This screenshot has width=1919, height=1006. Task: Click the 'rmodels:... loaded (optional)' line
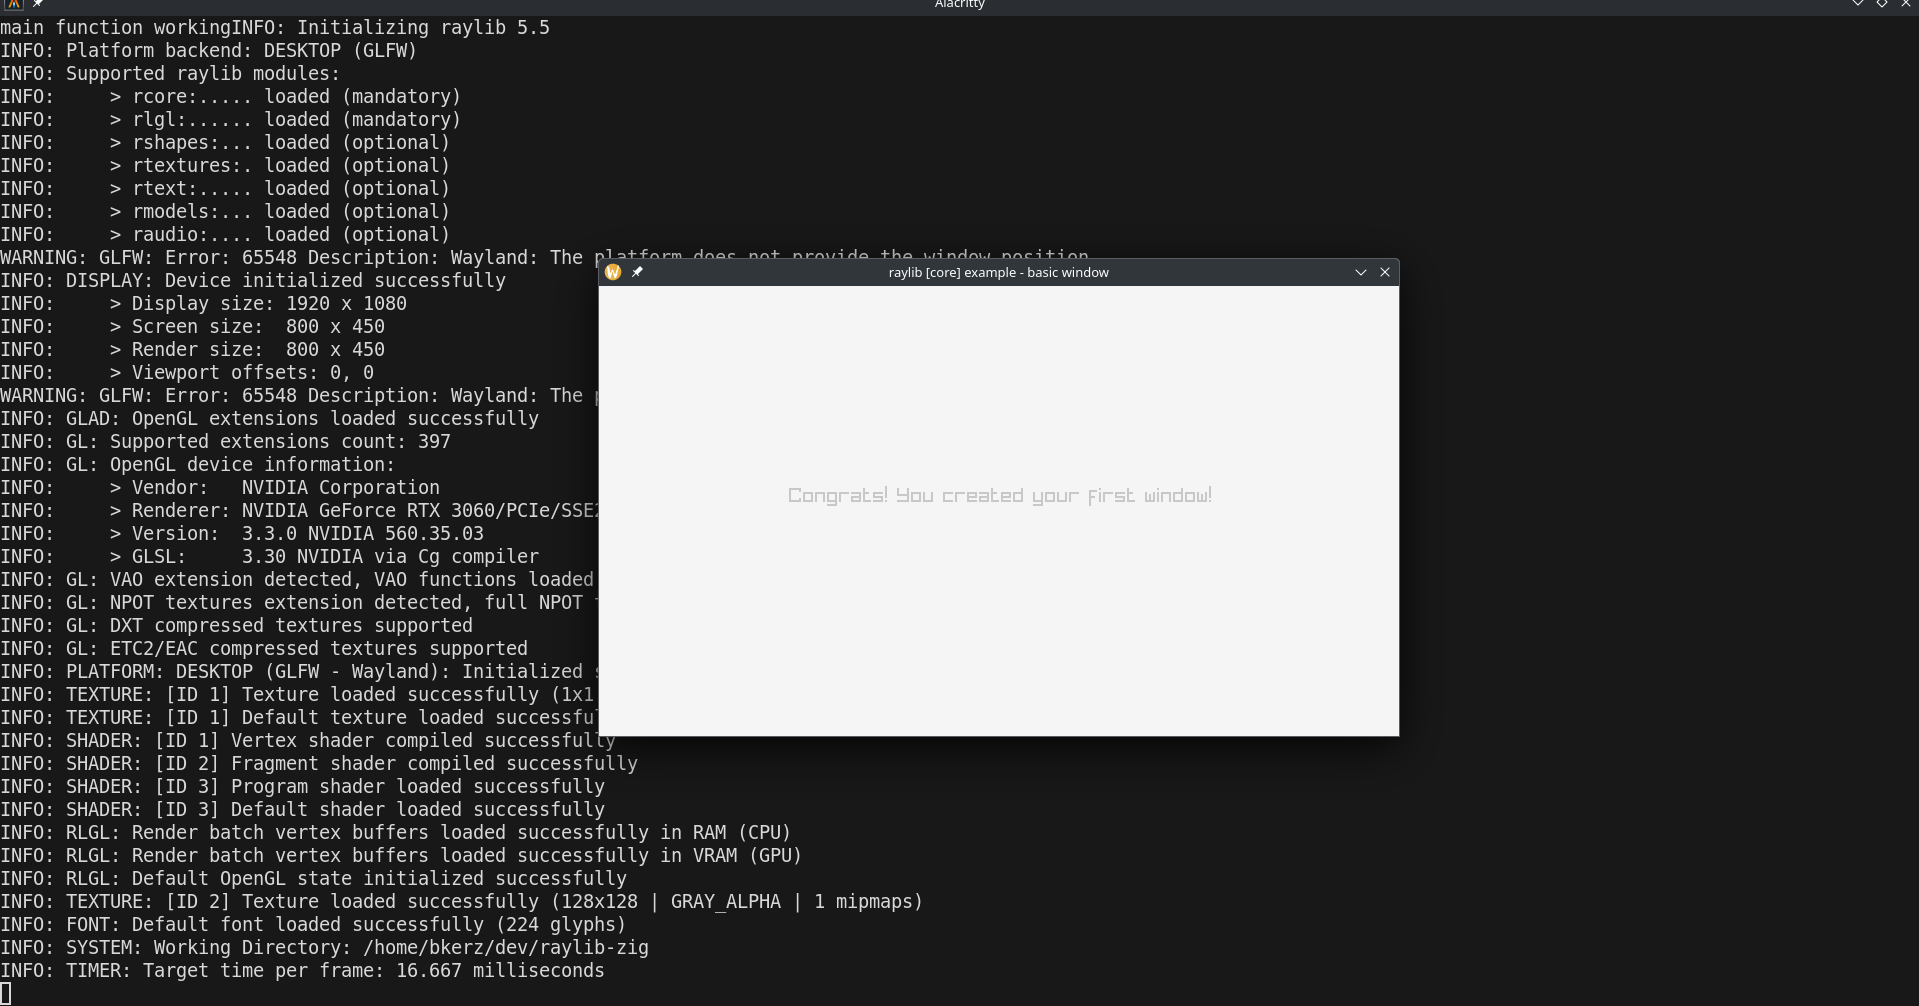click(x=225, y=212)
